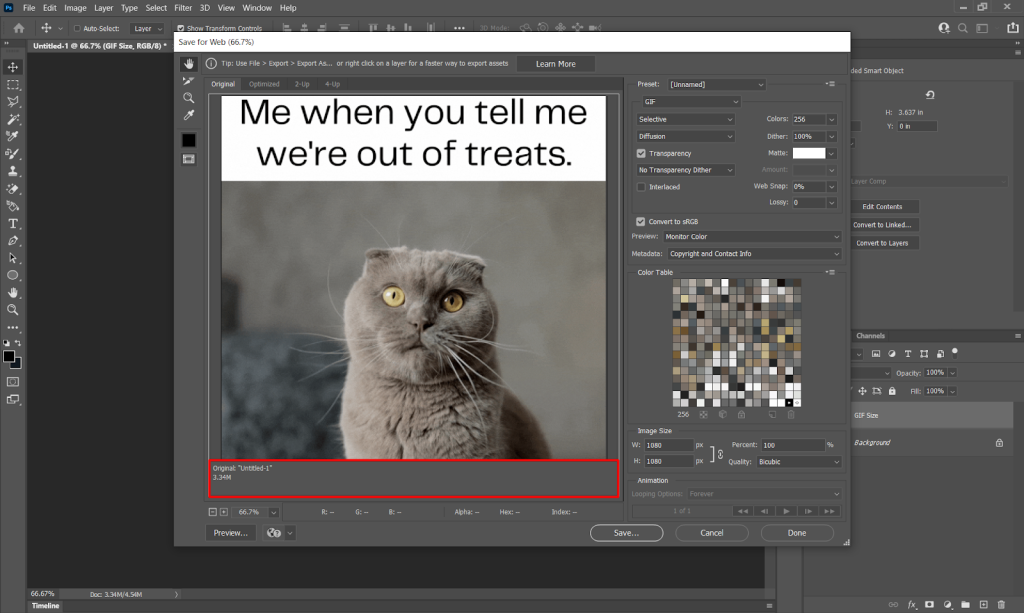The height and width of the screenshot is (613, 1024).
Task: Open the Colors 256 dropdown
Action: pyautogui.click(x=831, y=119)
